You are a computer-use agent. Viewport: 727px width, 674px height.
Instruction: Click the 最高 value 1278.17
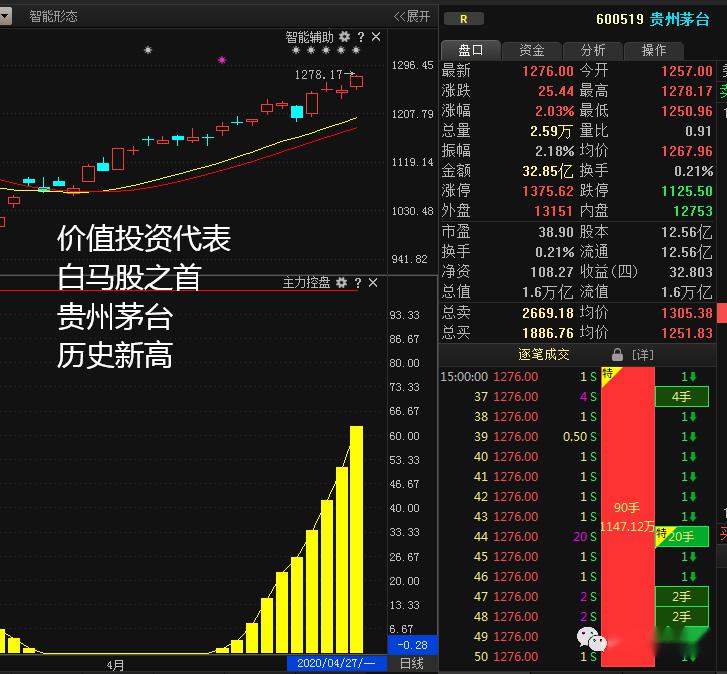tap(687, 91)
